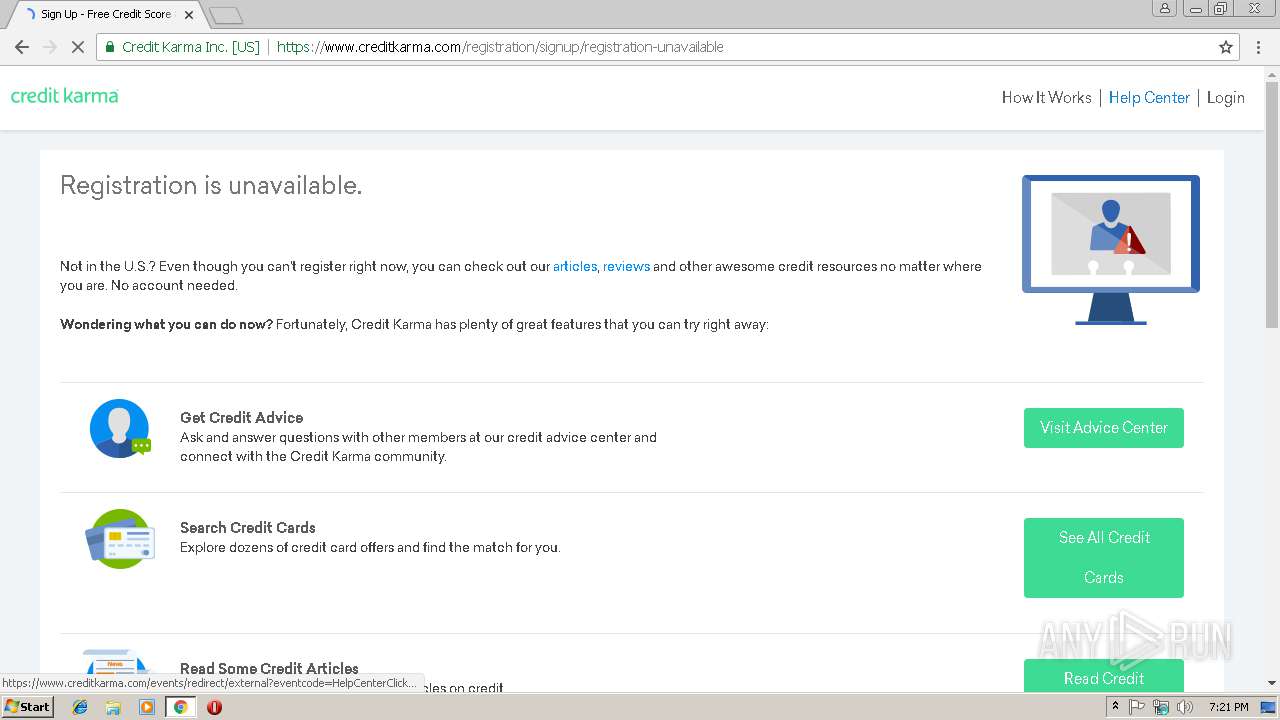Viewport: 1280px width, 720px height.
Task: Click 'Wondering what you can do now?' text
Action: pos(166,324)
